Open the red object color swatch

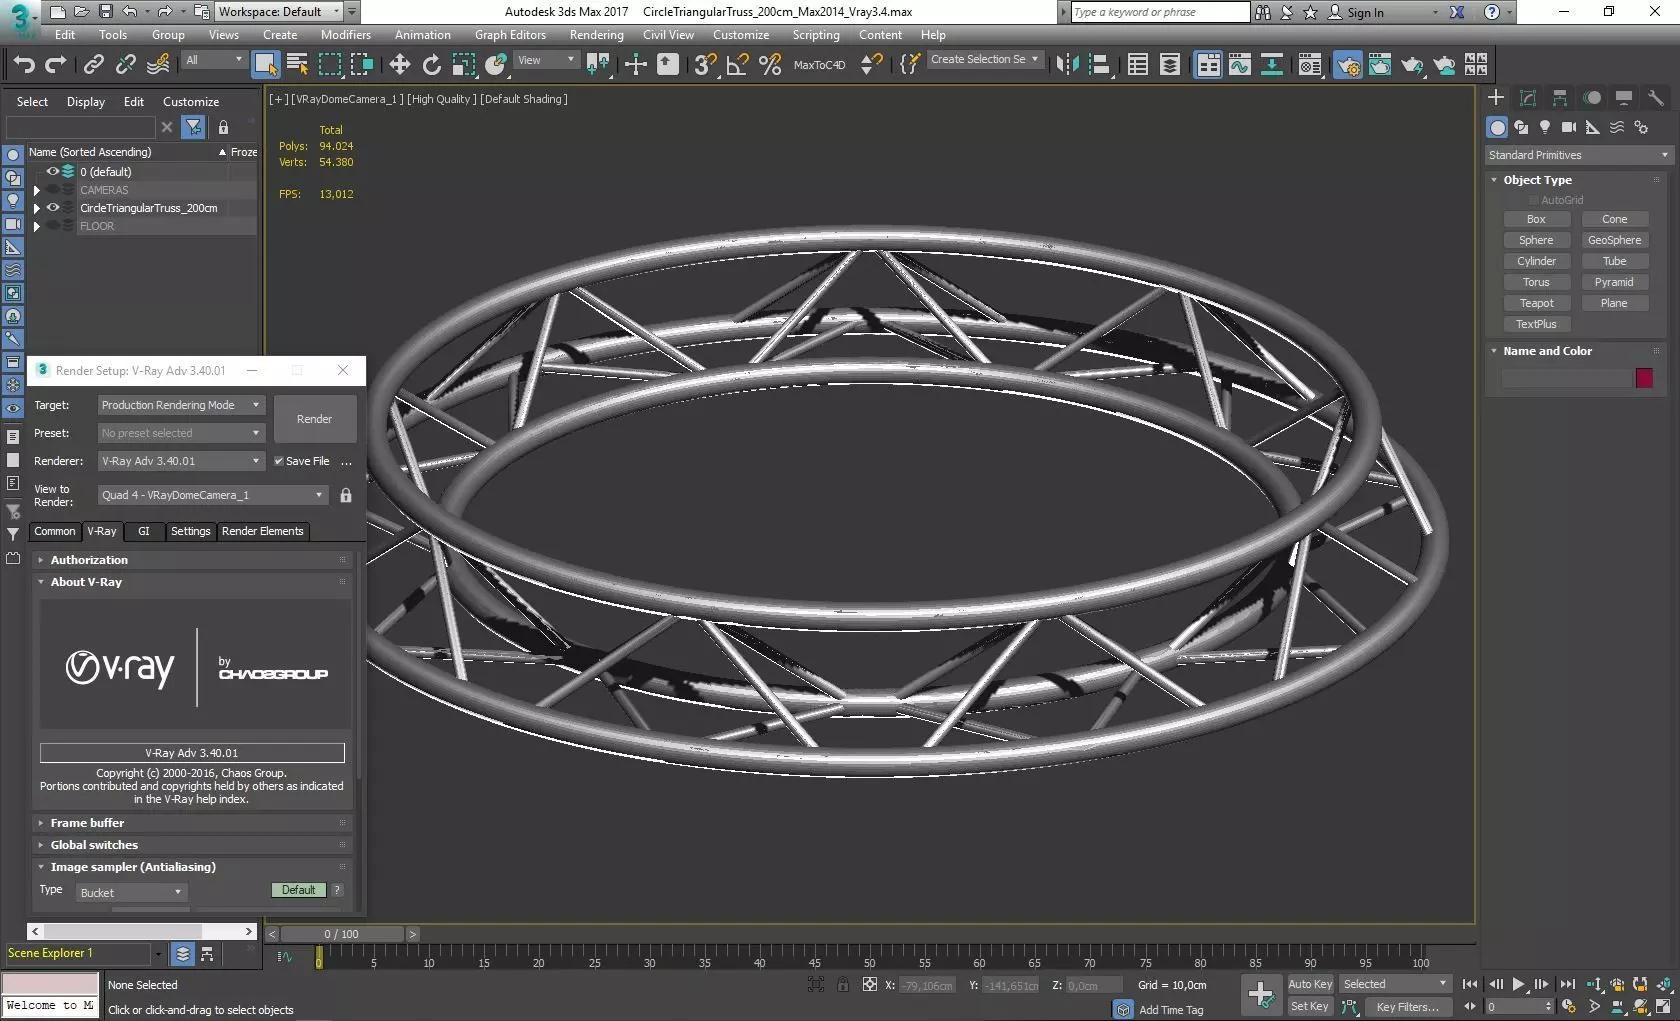(x=1644, y=378)
